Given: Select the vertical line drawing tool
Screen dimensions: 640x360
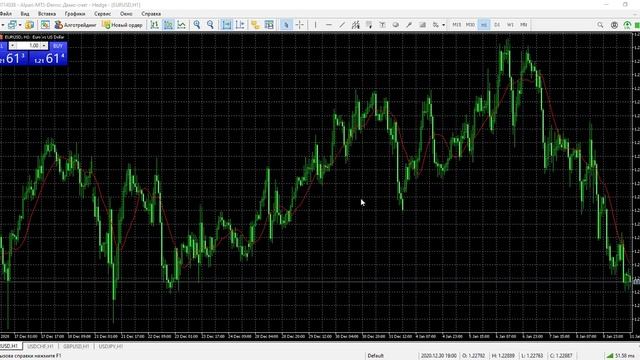Looking at the screenshot, I should pyautogui.click(x=315, y=25).
